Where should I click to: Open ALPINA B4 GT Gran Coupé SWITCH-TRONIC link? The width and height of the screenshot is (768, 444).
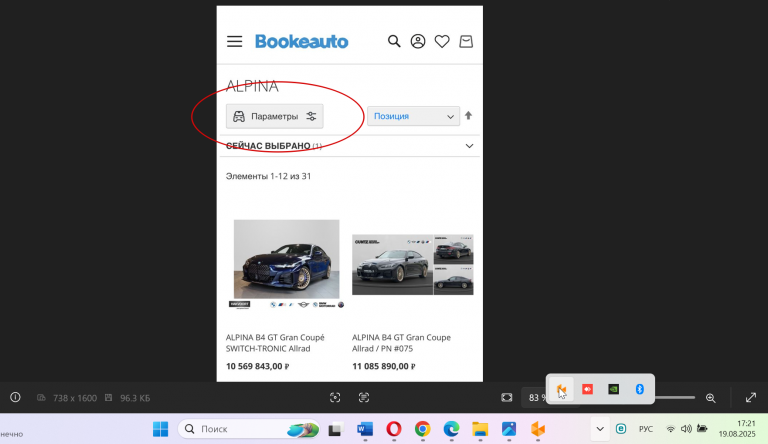275,343
